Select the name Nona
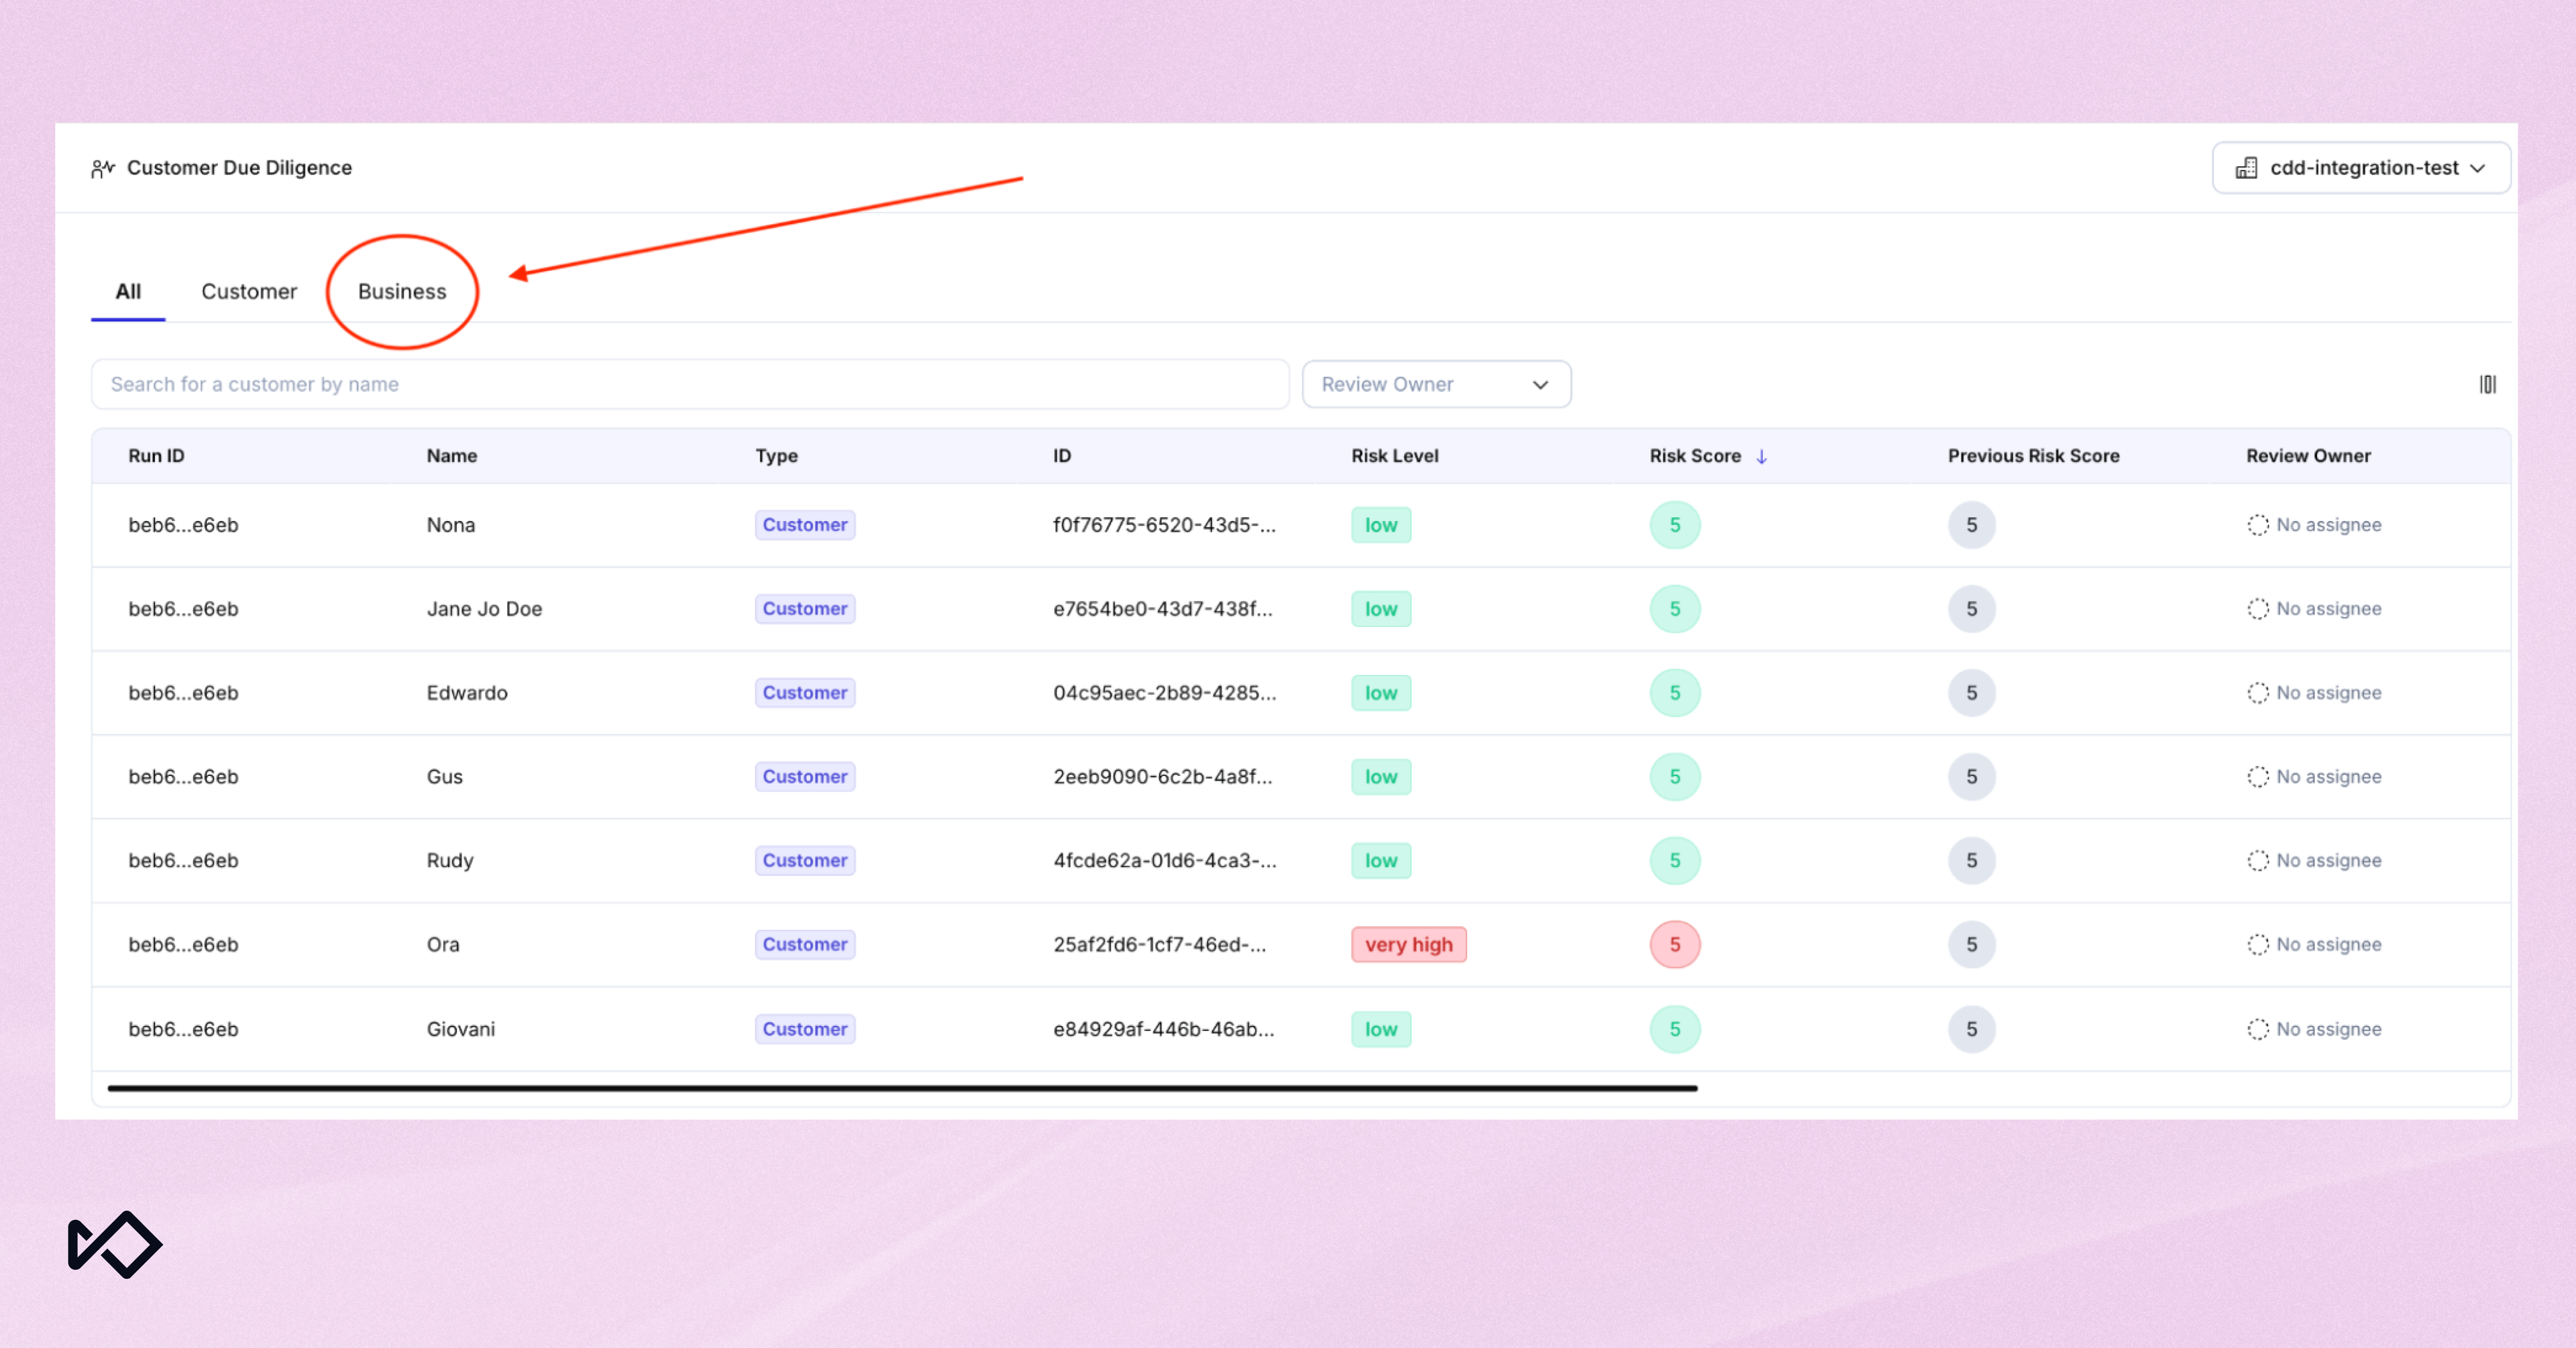 451,525
